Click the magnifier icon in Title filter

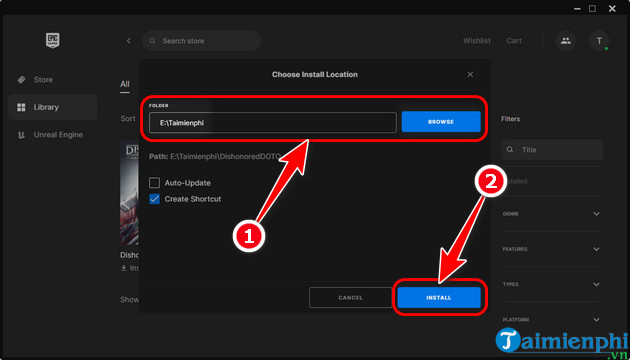tap(510, 149)
